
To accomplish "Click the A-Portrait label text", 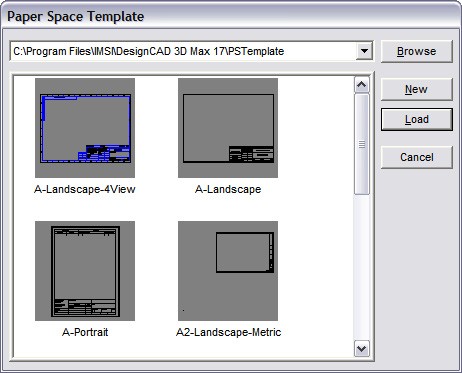I will tap(85, 332).
